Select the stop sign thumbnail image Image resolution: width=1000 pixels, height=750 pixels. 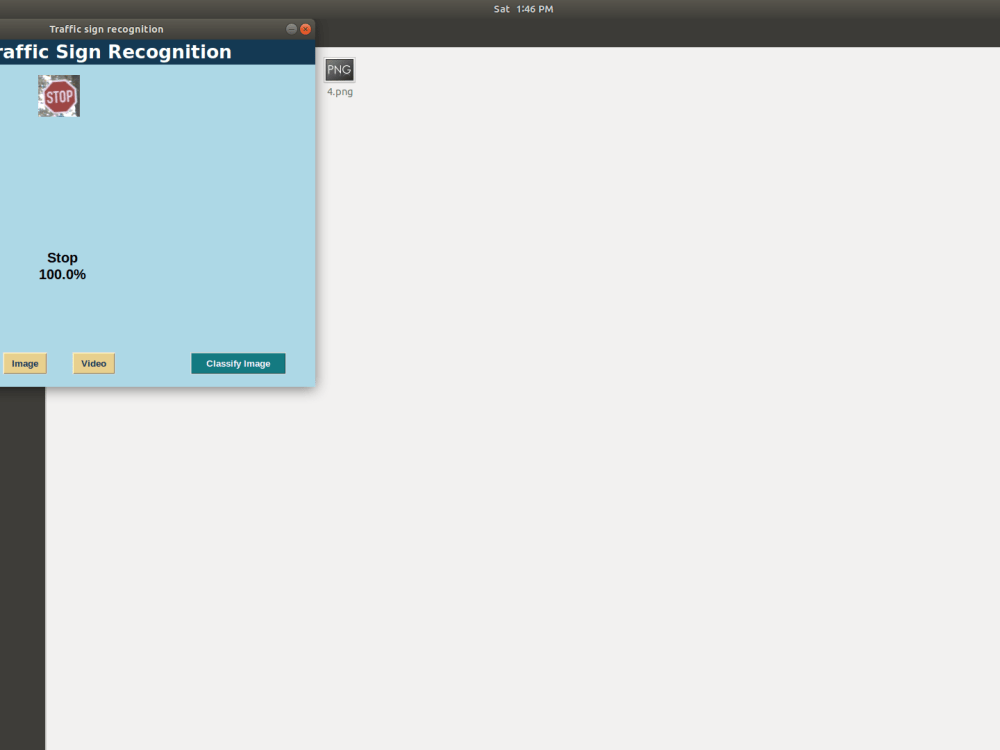tap(59, 96)
